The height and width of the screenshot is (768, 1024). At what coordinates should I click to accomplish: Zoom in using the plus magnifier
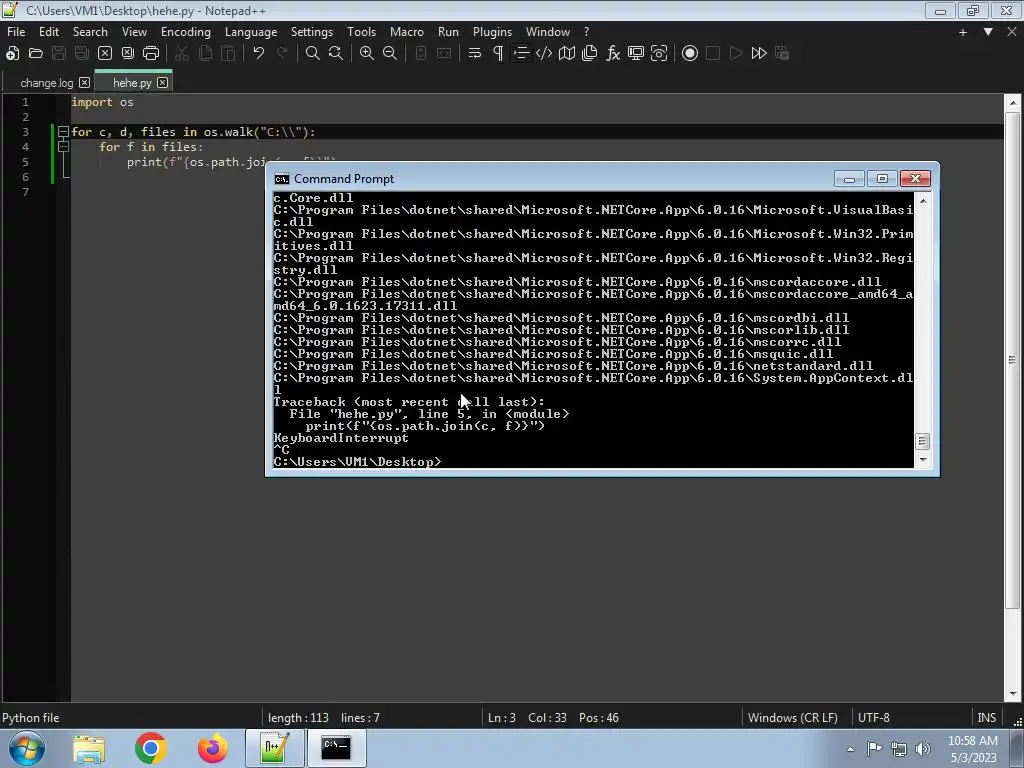367,54
